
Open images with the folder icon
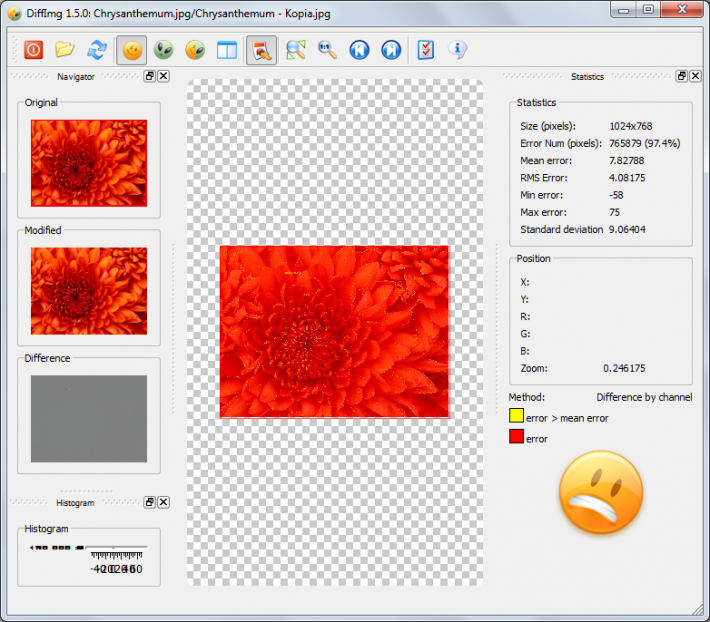[x=65, y=49]
